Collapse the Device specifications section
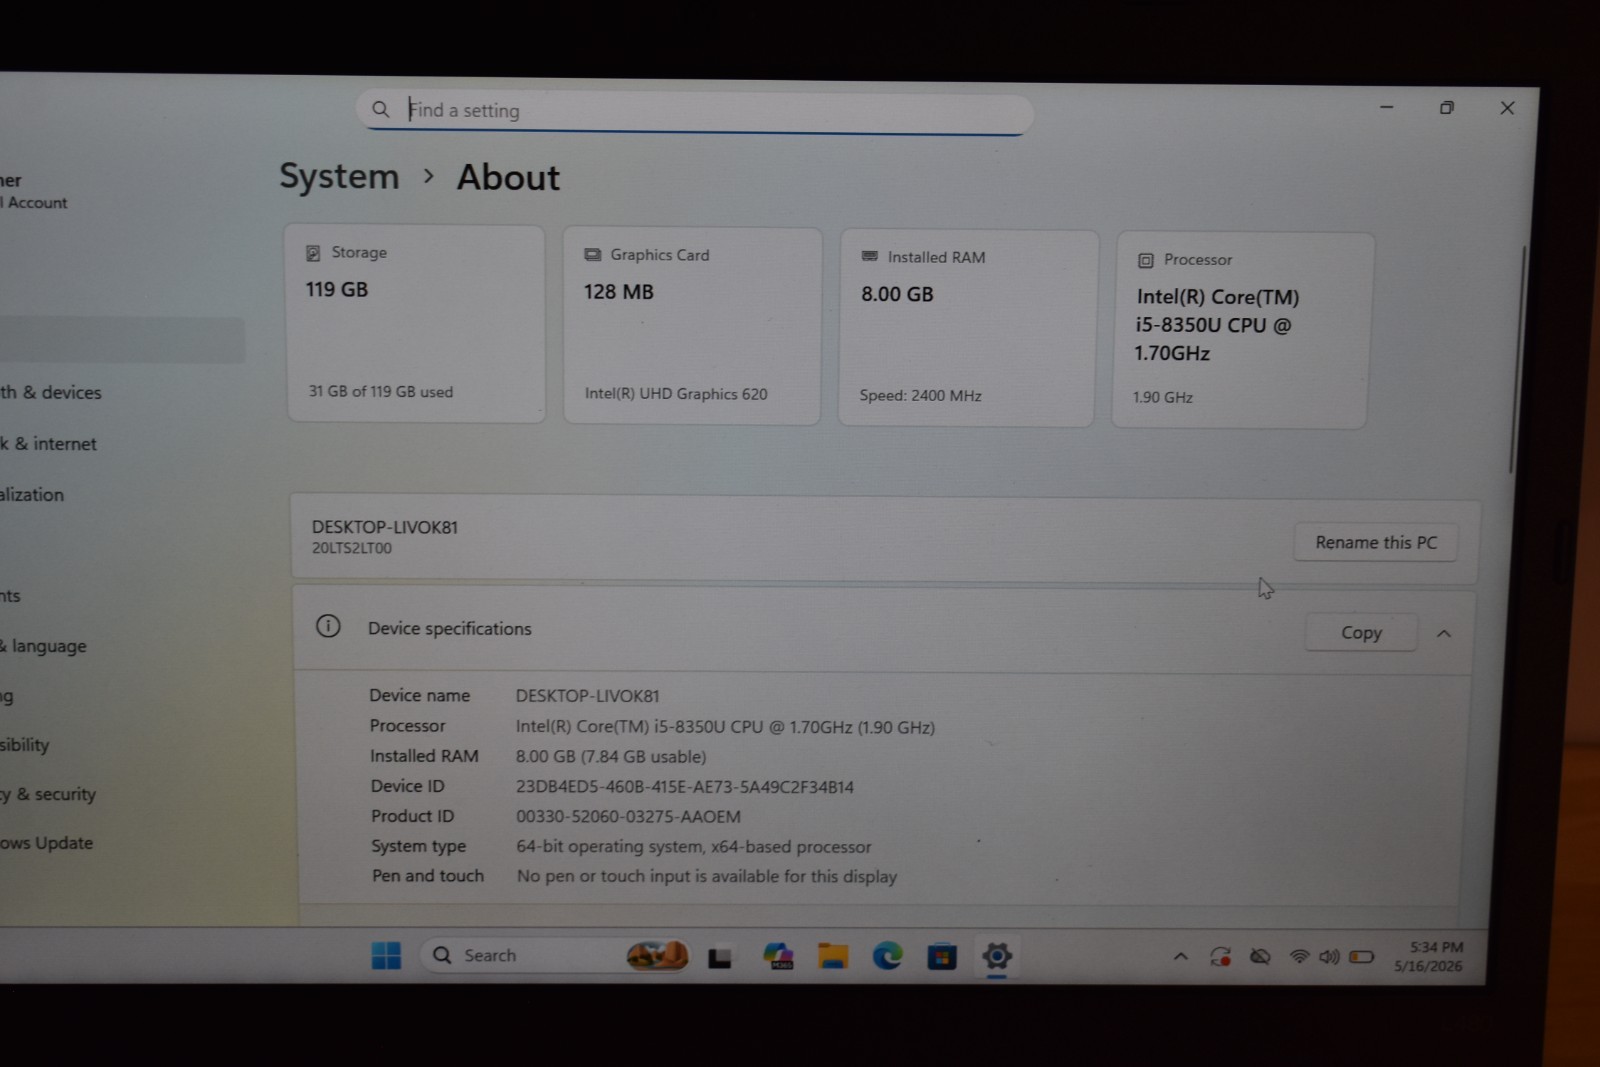The height and width of the screenshot is (1067, 1600). point(1443,634)
